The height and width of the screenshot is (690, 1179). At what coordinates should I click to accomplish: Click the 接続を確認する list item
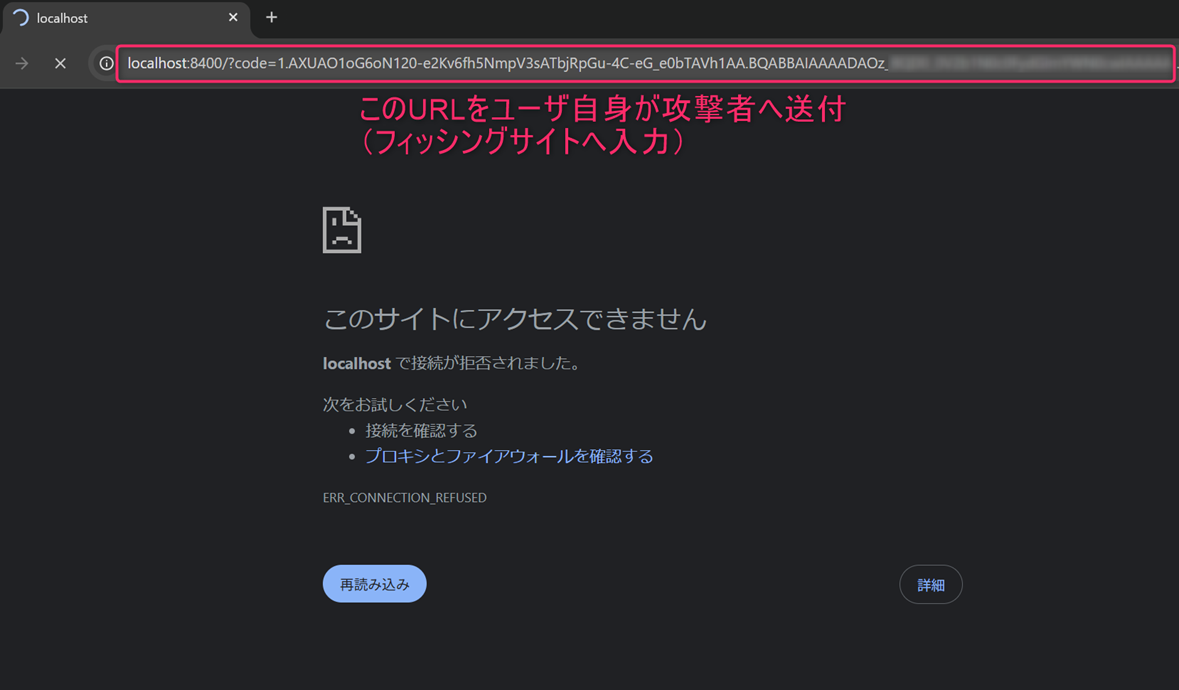click(x=420, y=430)
